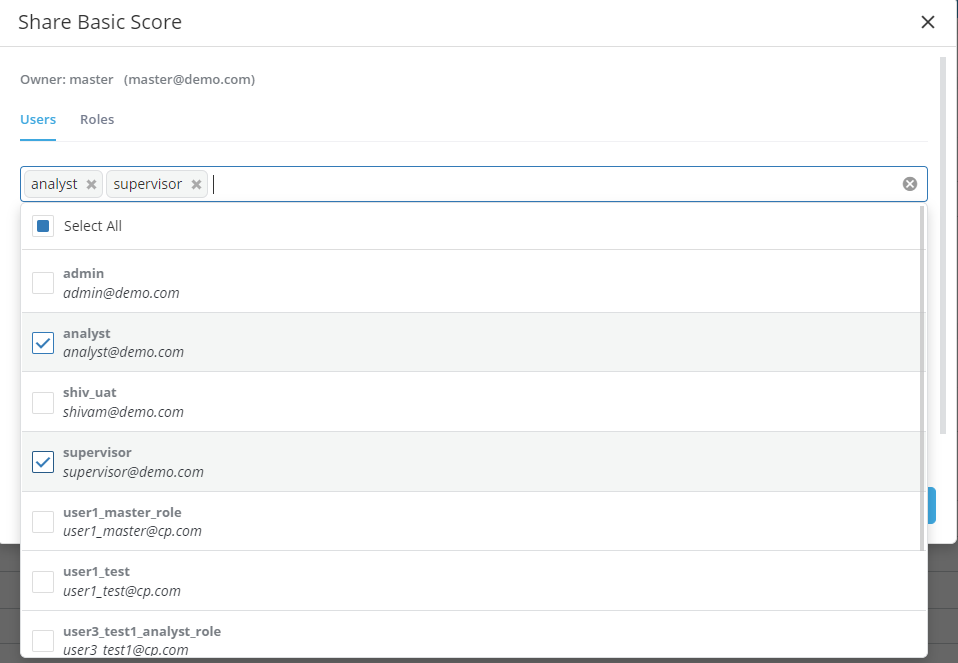Remove the analyst tag chip

tap(92, 184)
